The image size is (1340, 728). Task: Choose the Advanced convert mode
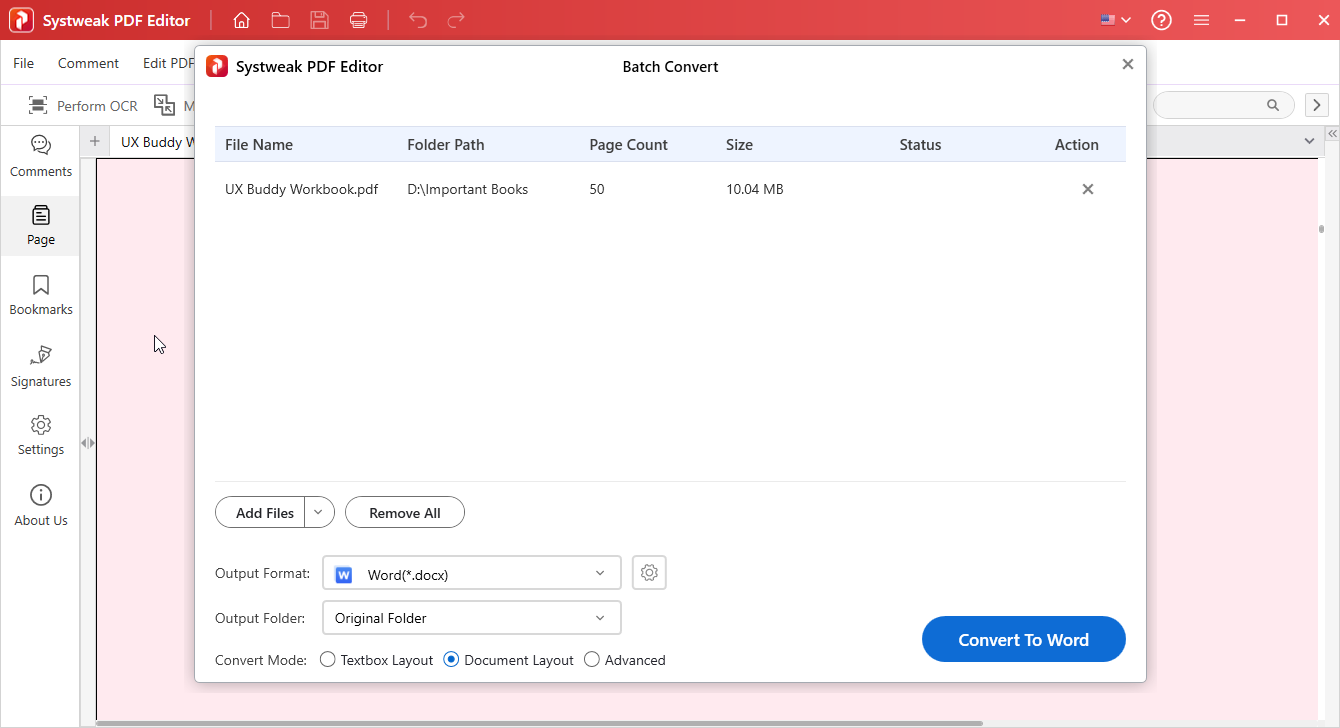(x=591, y=659)
